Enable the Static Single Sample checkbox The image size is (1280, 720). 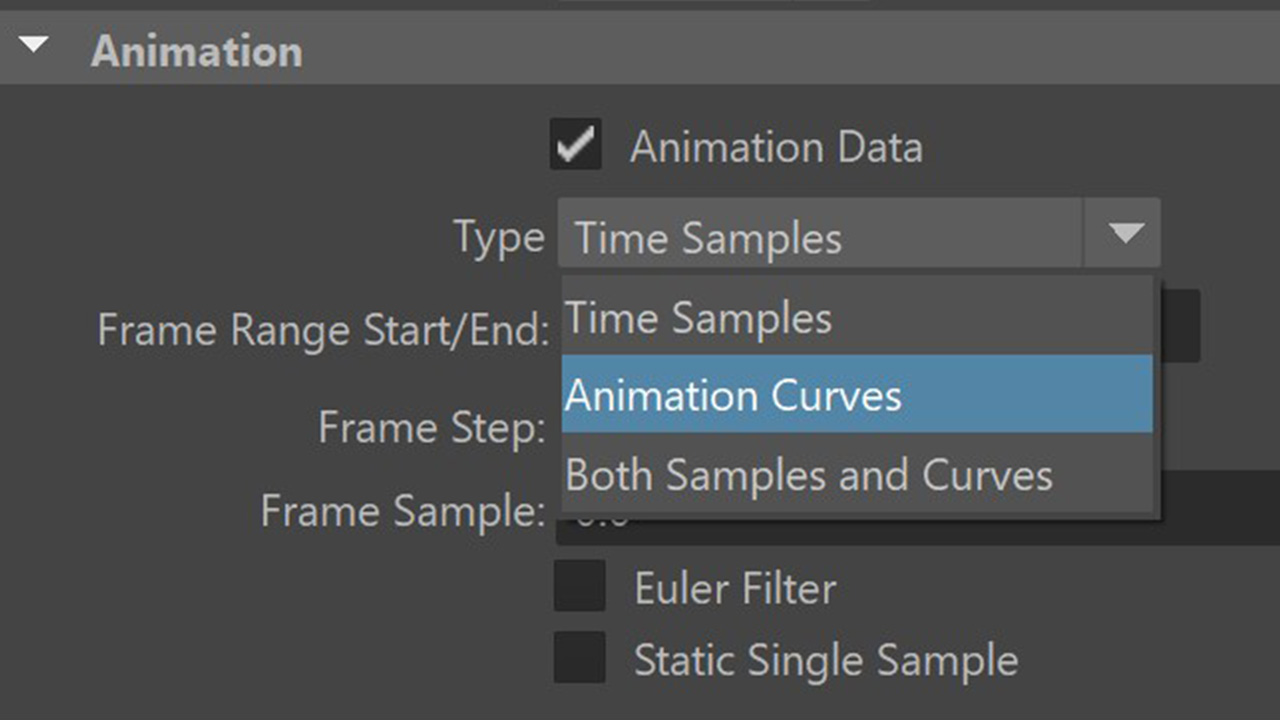click(x=580, y=658)
